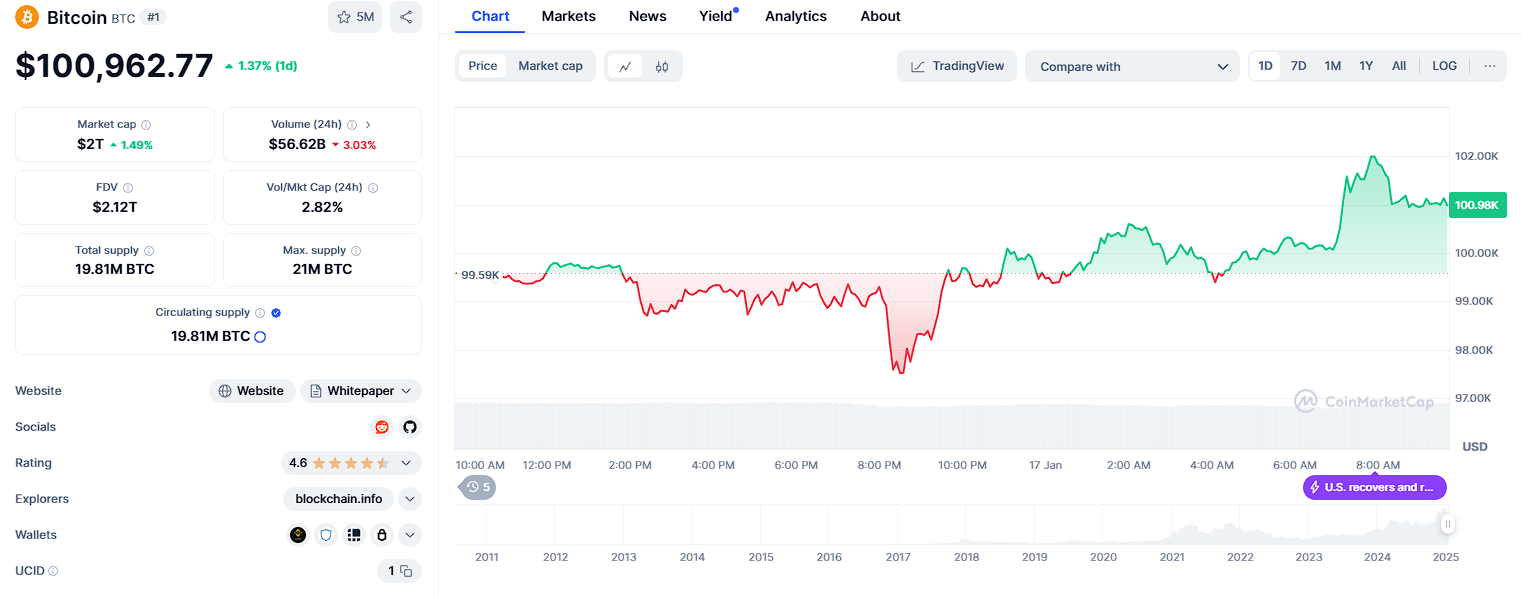Click the $100,962.77 price value
This screenshot has width=1521, height=596.
point(114,65)
